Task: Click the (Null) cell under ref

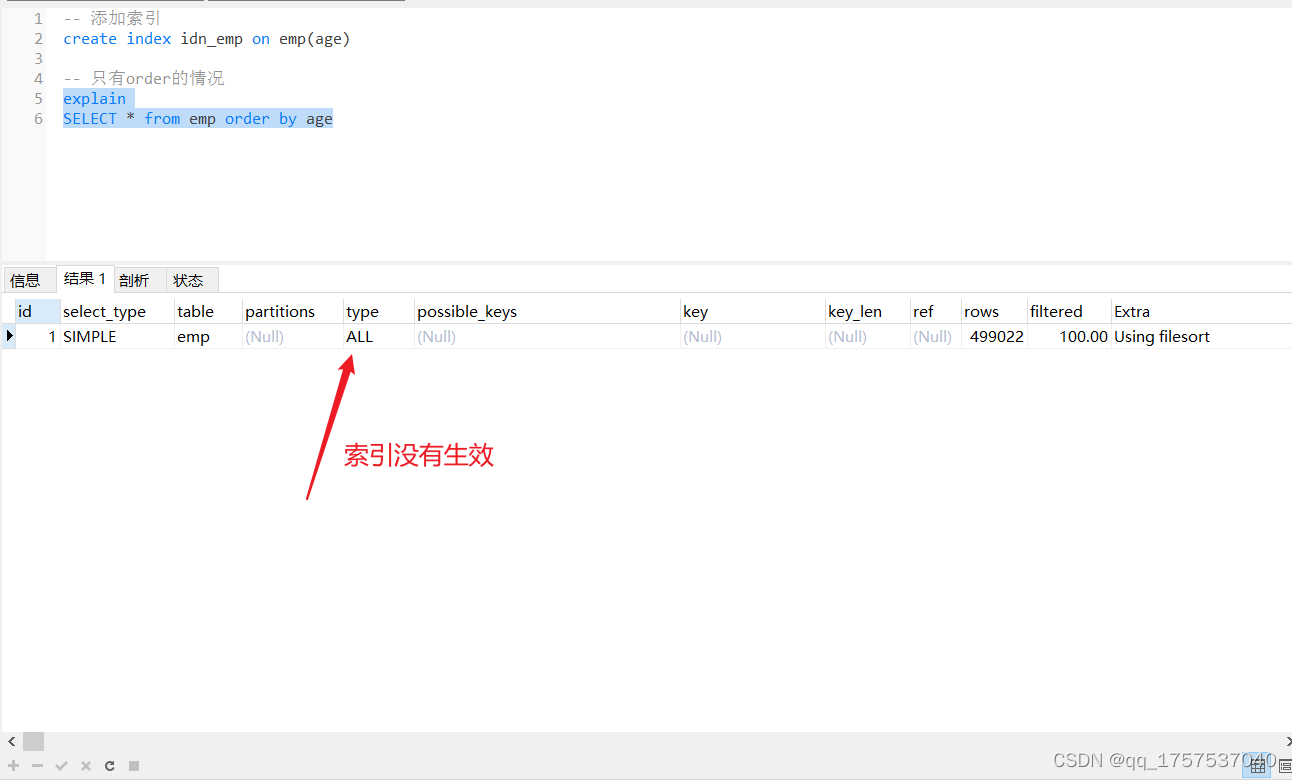Action: [936, 337]
